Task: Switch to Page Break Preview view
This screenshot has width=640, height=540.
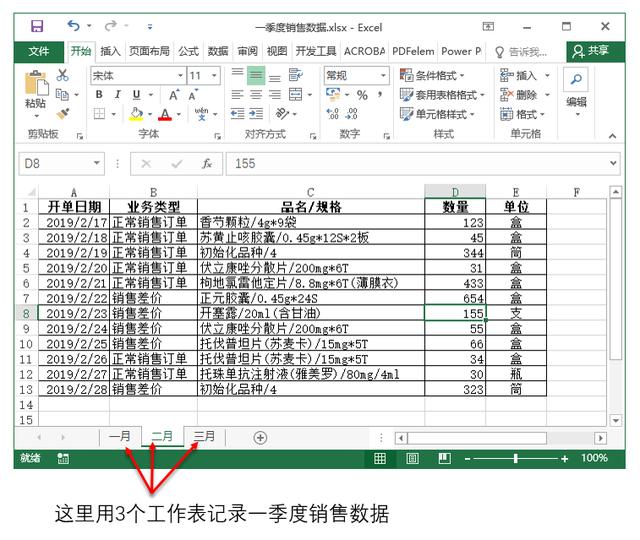Action: [x=444, y=458]
